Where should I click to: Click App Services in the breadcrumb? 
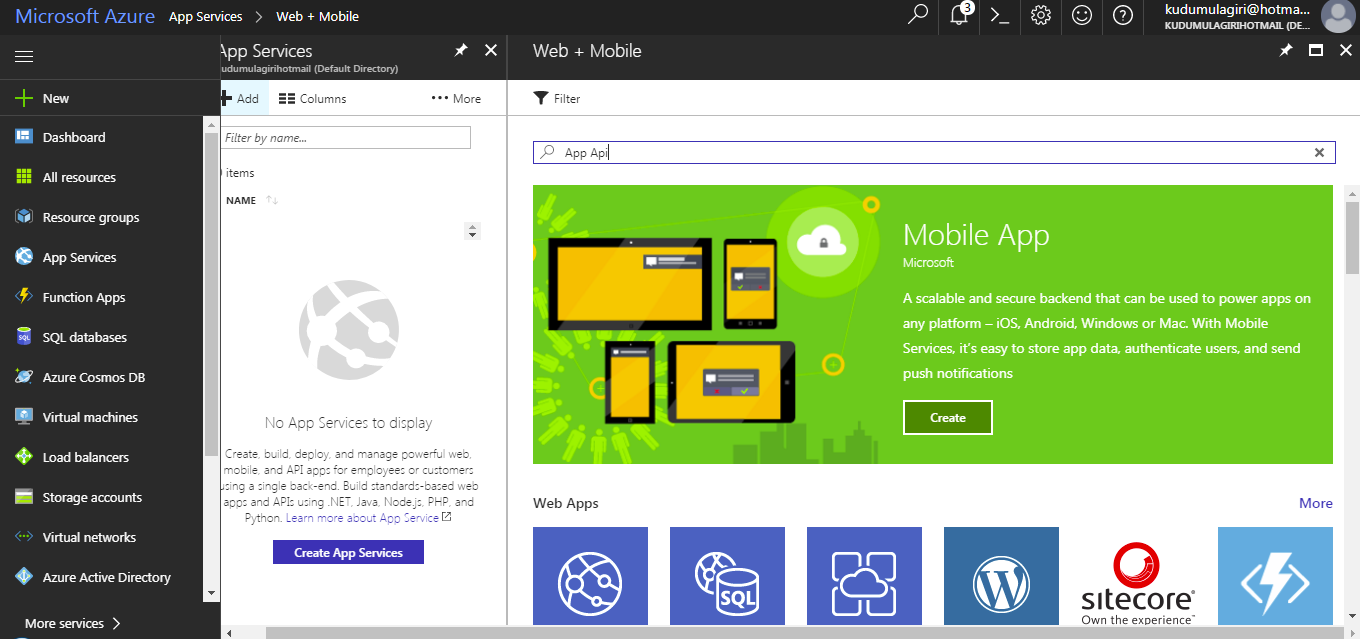(205, 16)
